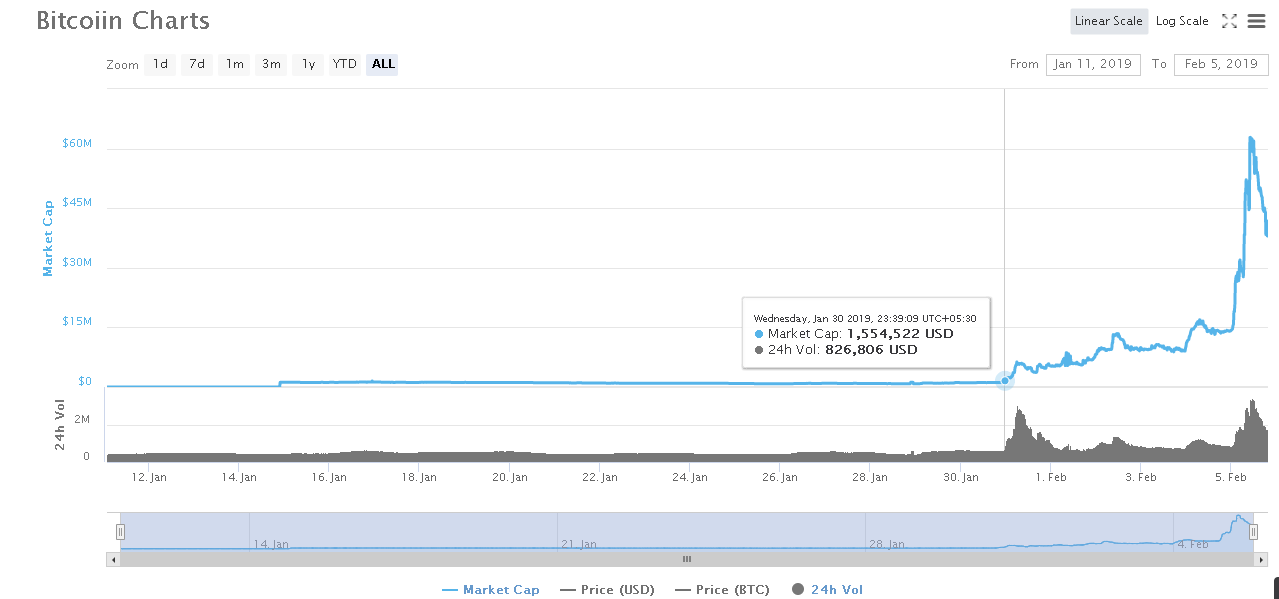This screenshot has width=1279, height=599.
Task: Toggle the Market Cap series in legend
Action: (x=491, y=590)
